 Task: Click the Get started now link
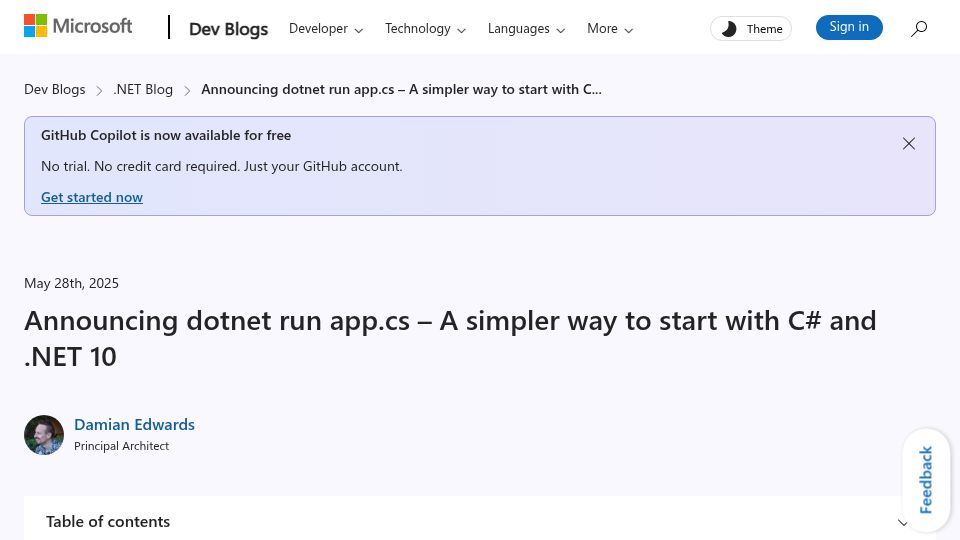click(92, 197)
